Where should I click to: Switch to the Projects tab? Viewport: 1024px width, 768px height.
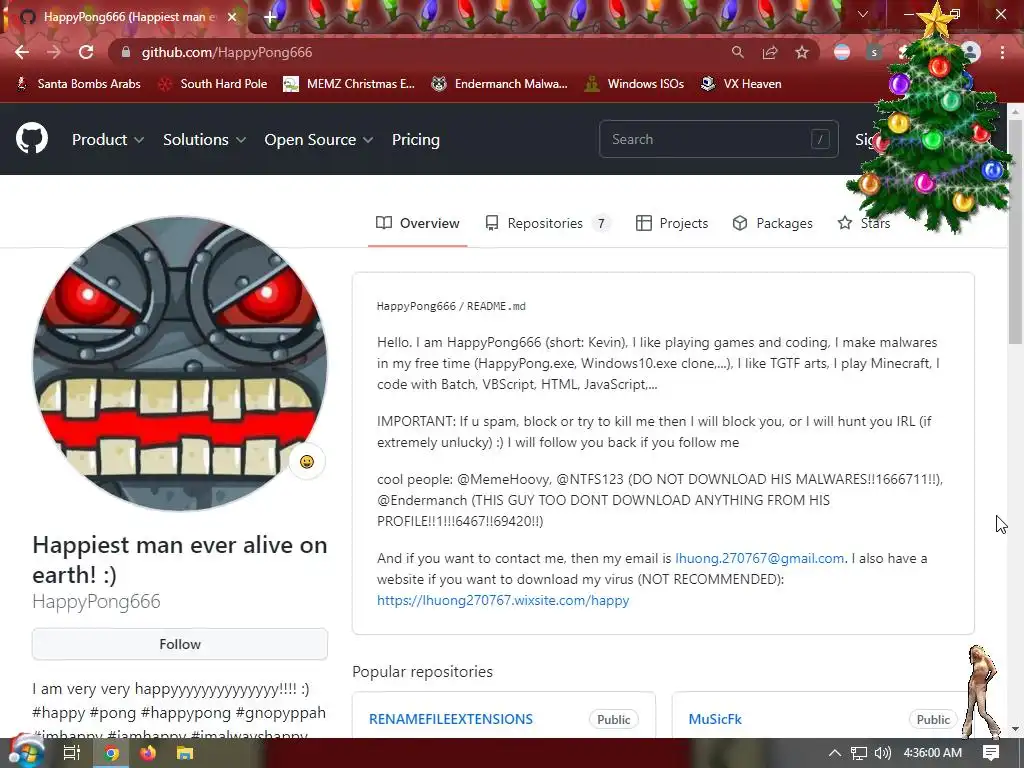click(672, 223)
